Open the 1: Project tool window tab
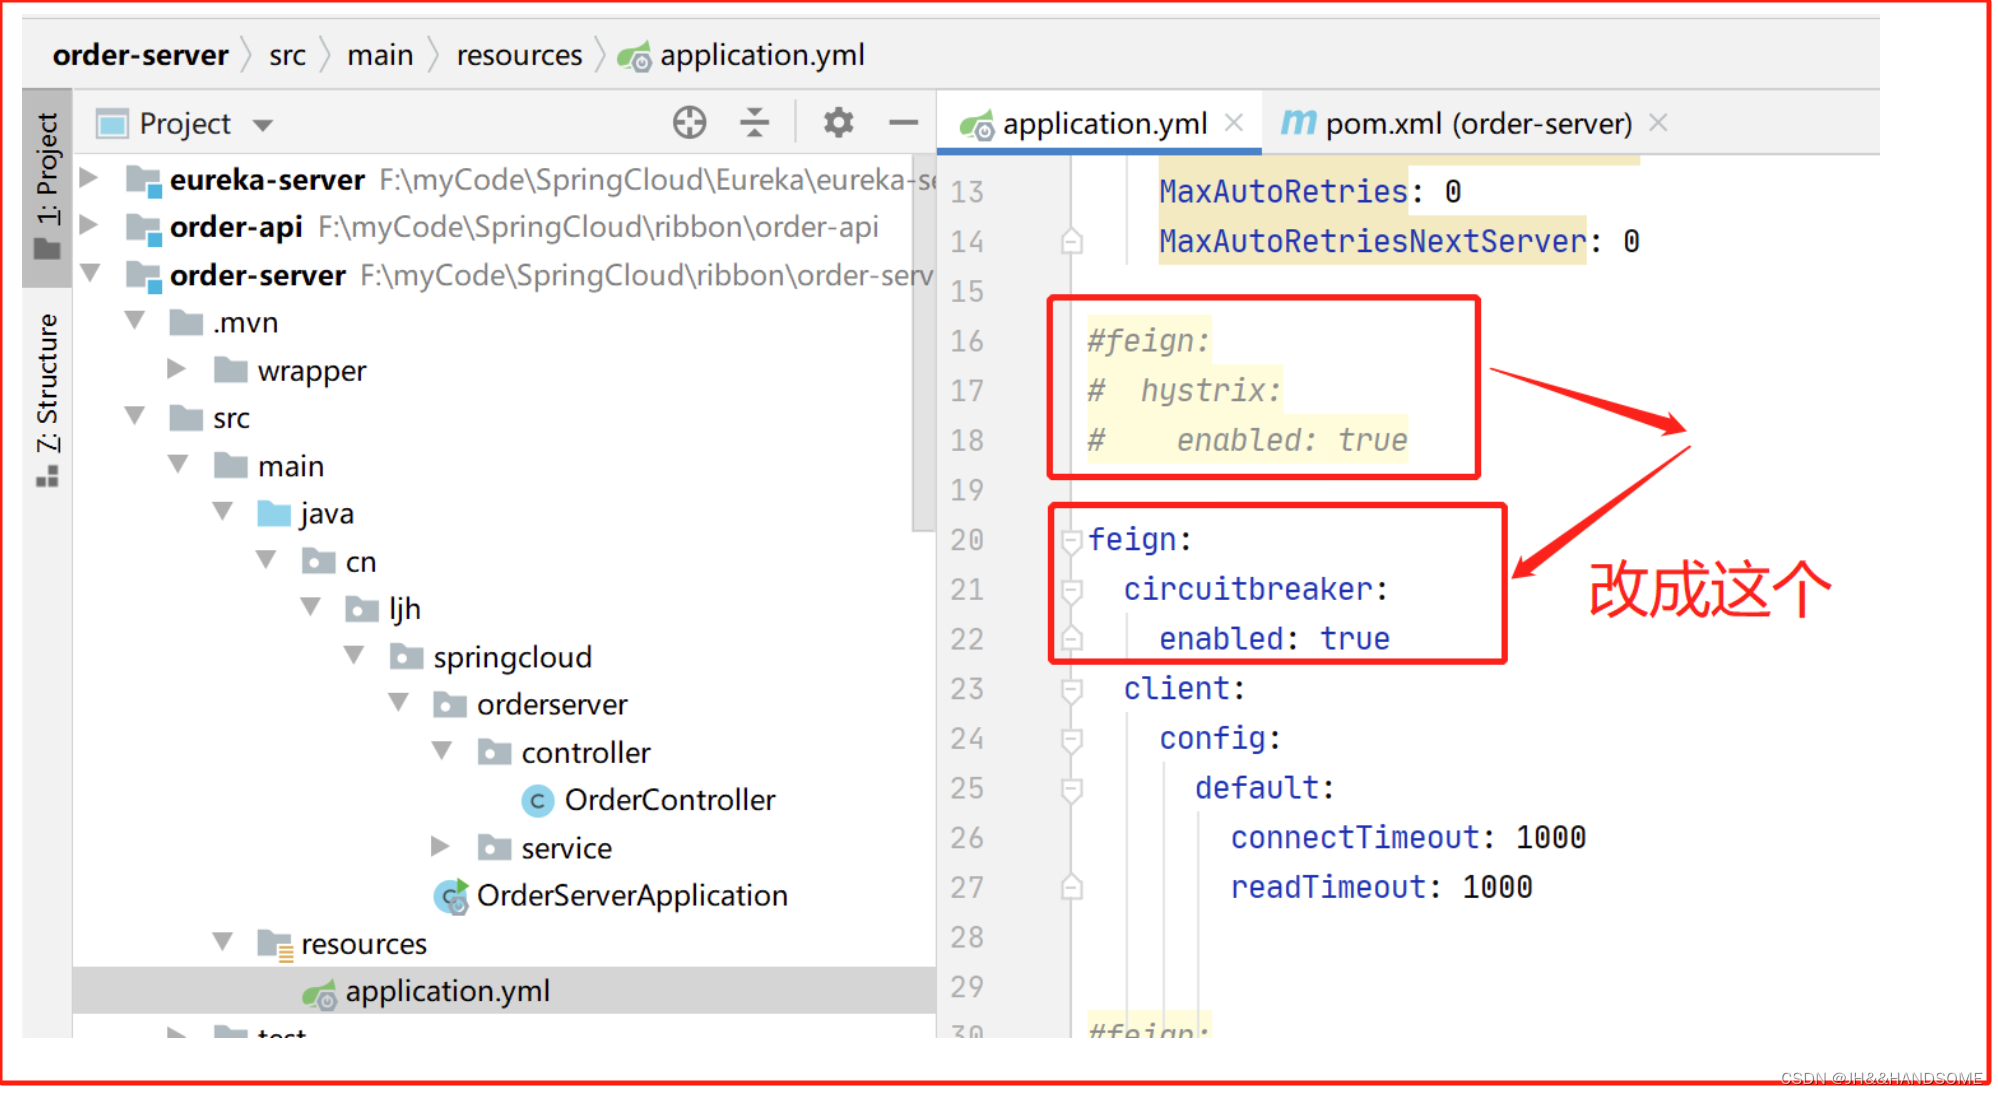The image size is (1998, 1095). pyautogui.click(x=47, y=186)
